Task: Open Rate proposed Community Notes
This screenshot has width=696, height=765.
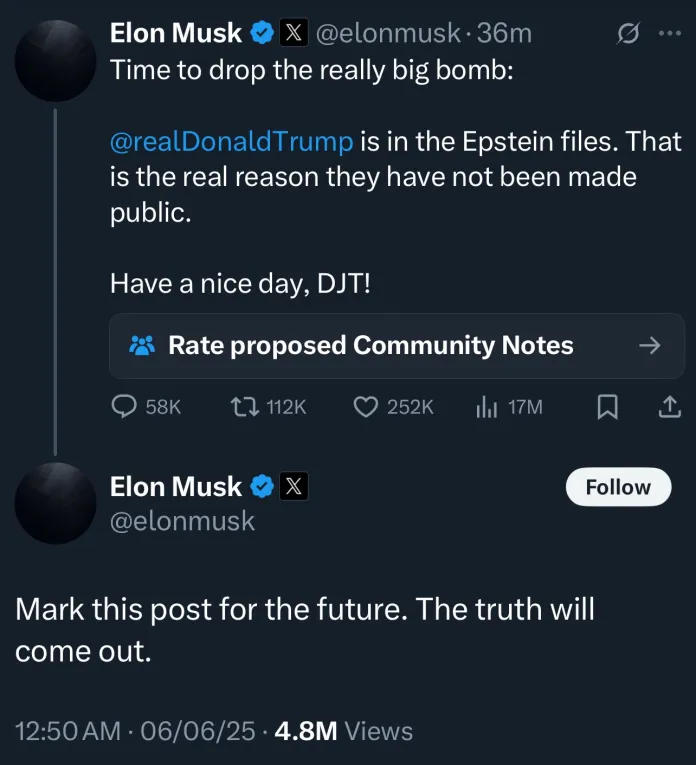Action: (370, 346)
